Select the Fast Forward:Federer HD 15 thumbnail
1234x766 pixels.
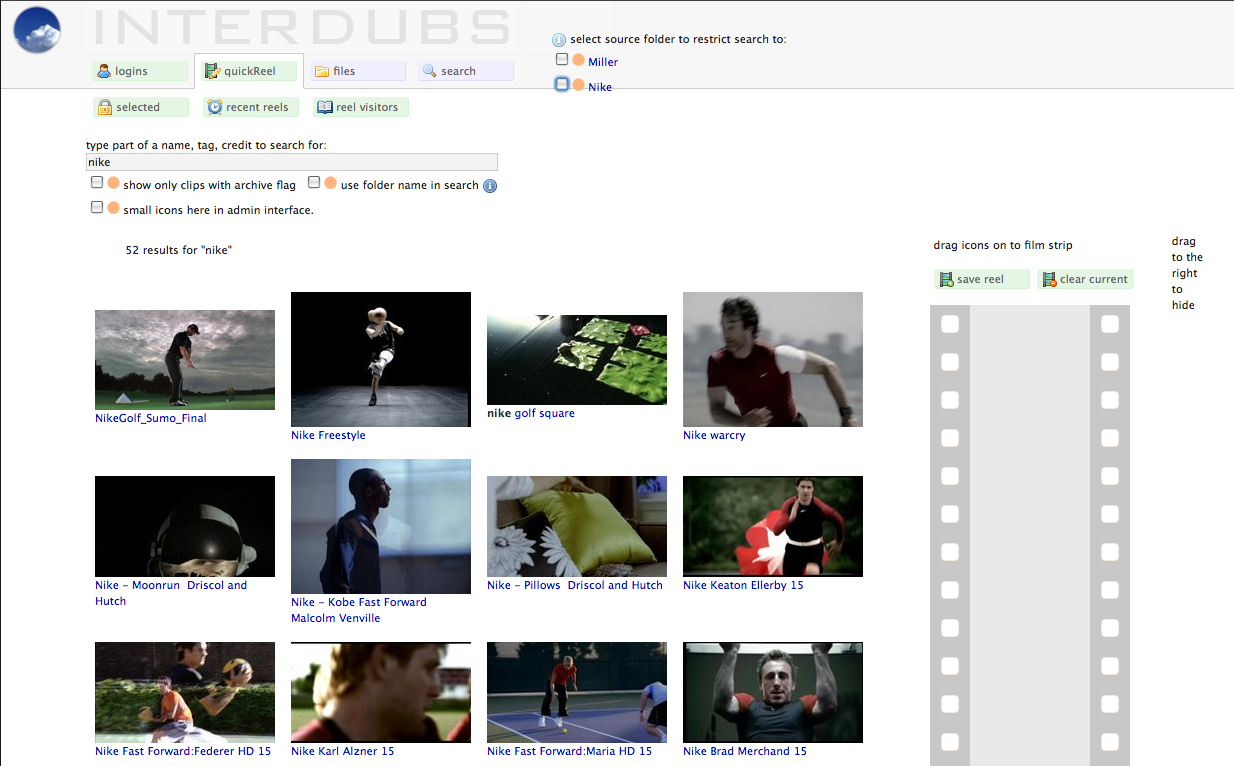pyautogui.click(x=185, y=692)
